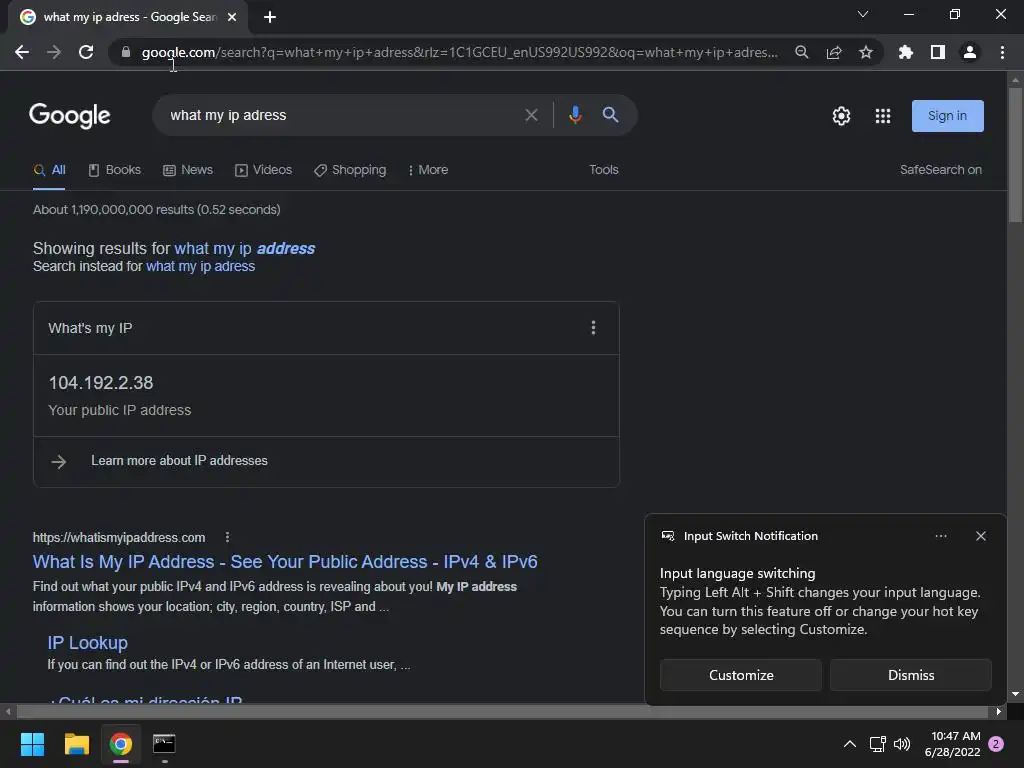Click the Google logo
Screen dimensions: 1024x768
(x=70, y=116)
